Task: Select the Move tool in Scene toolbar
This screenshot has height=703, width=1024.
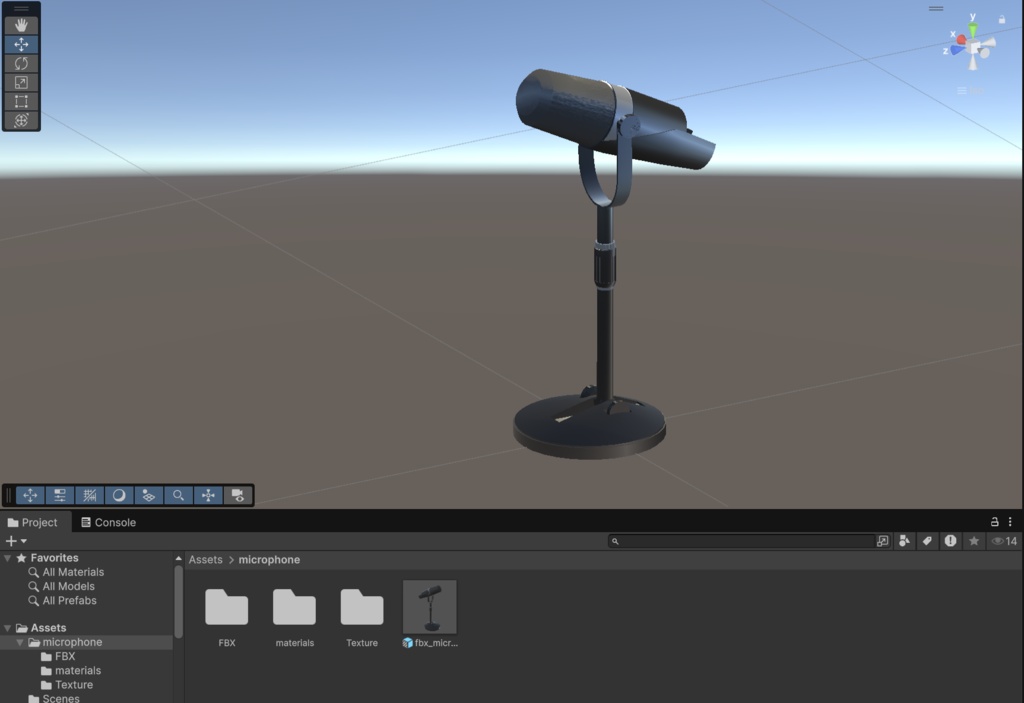Action: point(21,44)
